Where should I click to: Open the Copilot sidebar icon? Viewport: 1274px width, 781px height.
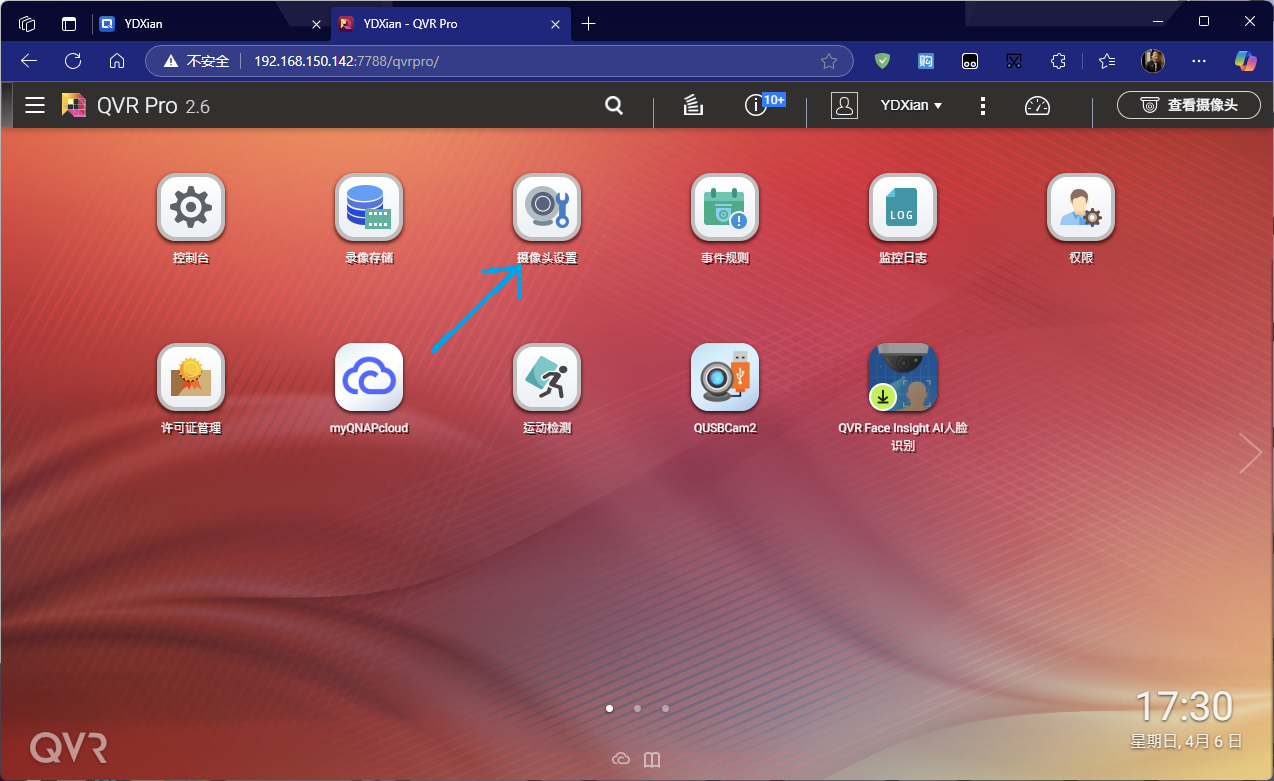click(x=1245, y=61)
